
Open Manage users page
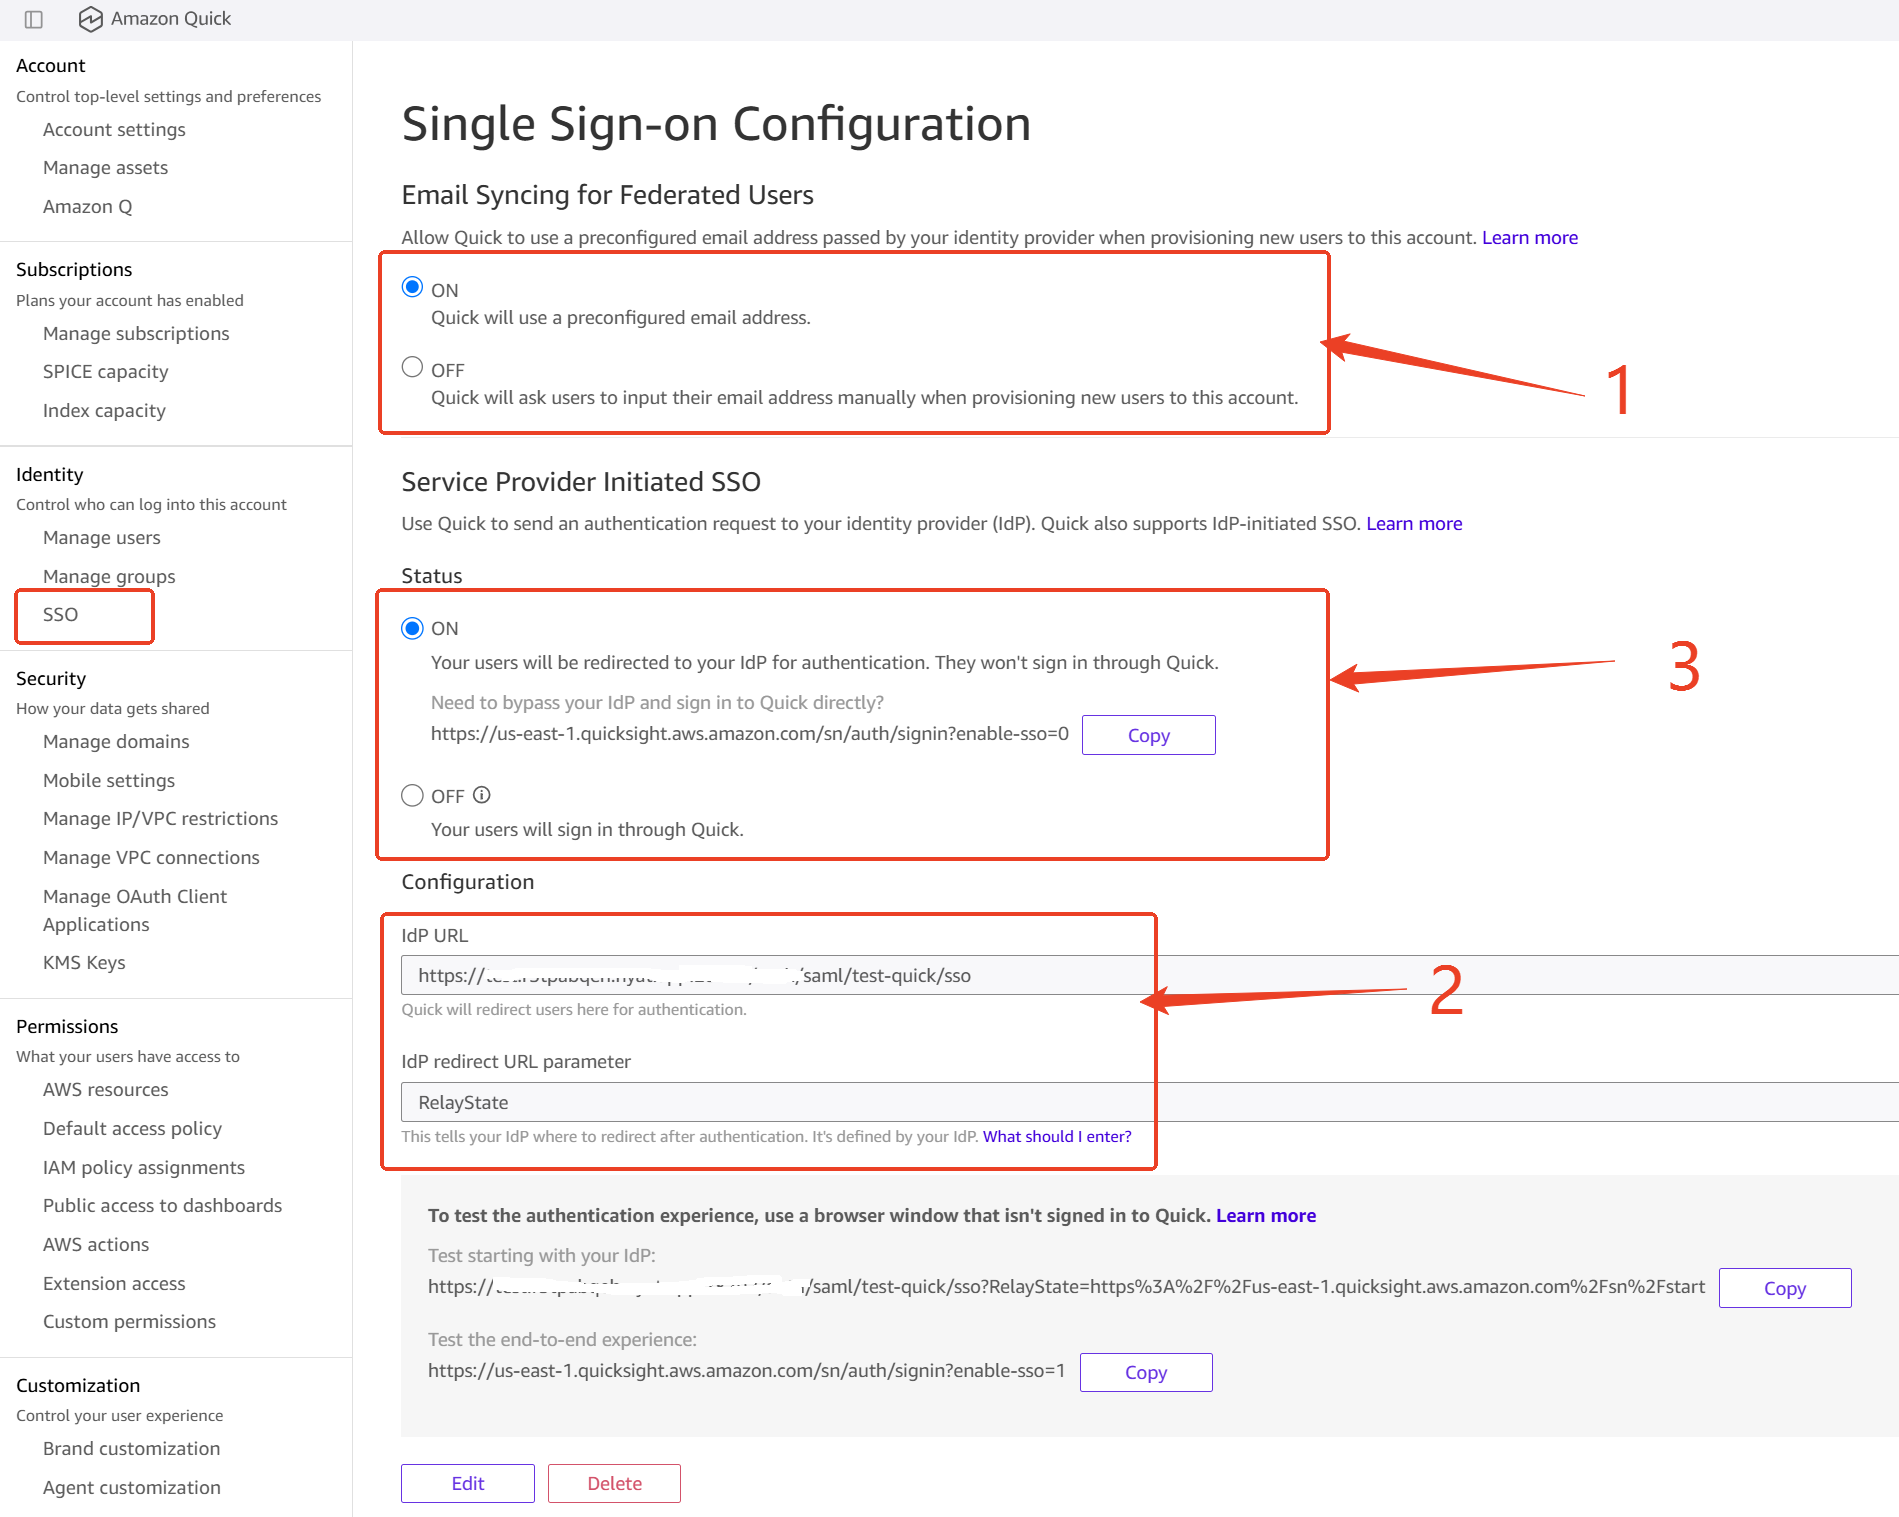[x=102, y=537]
